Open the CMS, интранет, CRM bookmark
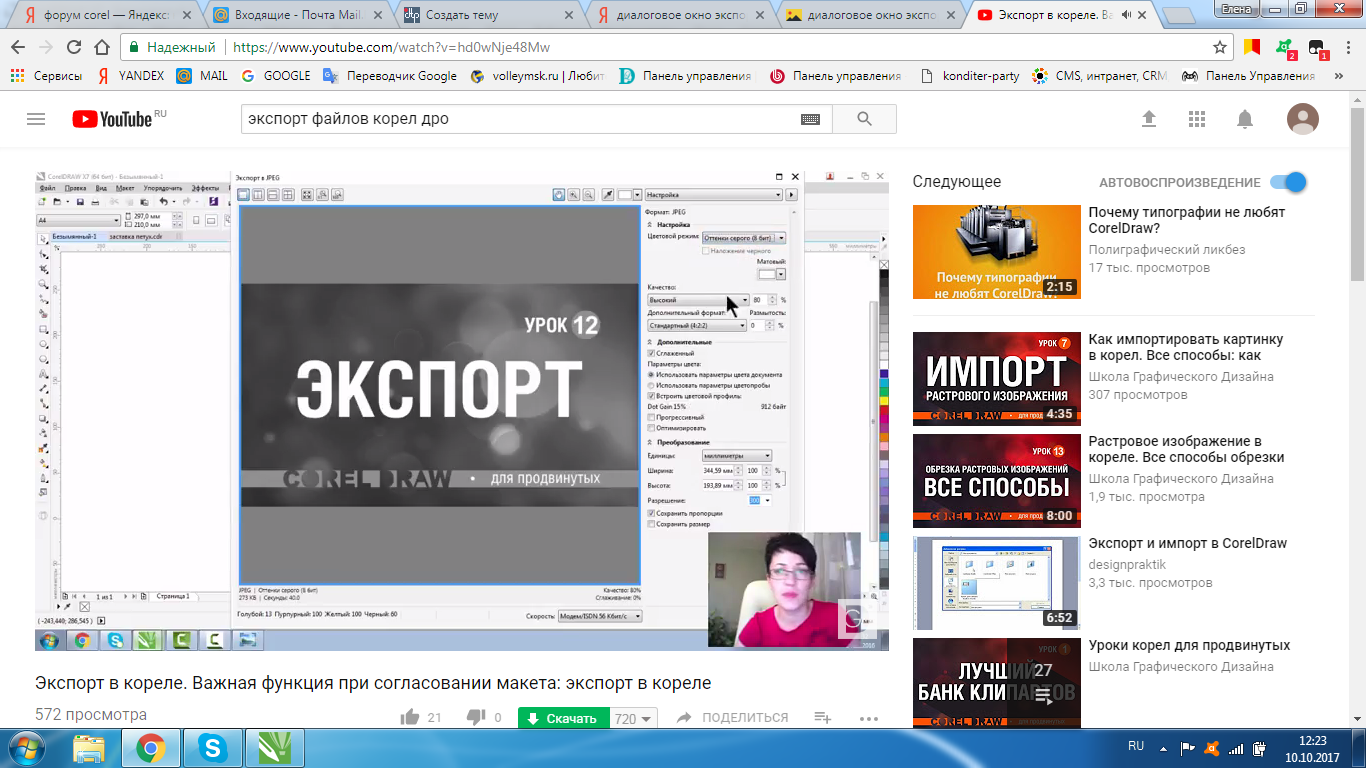The width and height of the screenshot is (1366, 768). point(1100,75)
